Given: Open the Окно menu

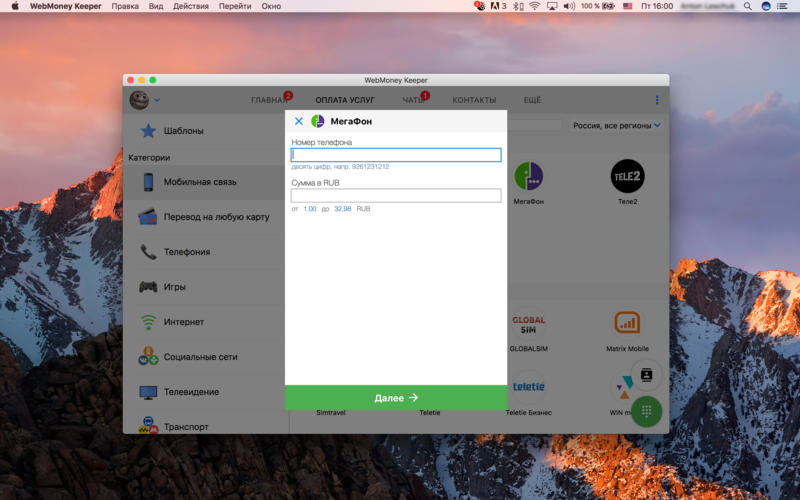Looking at the screenshot, I should pyautogui.click(x=271, y=6).
